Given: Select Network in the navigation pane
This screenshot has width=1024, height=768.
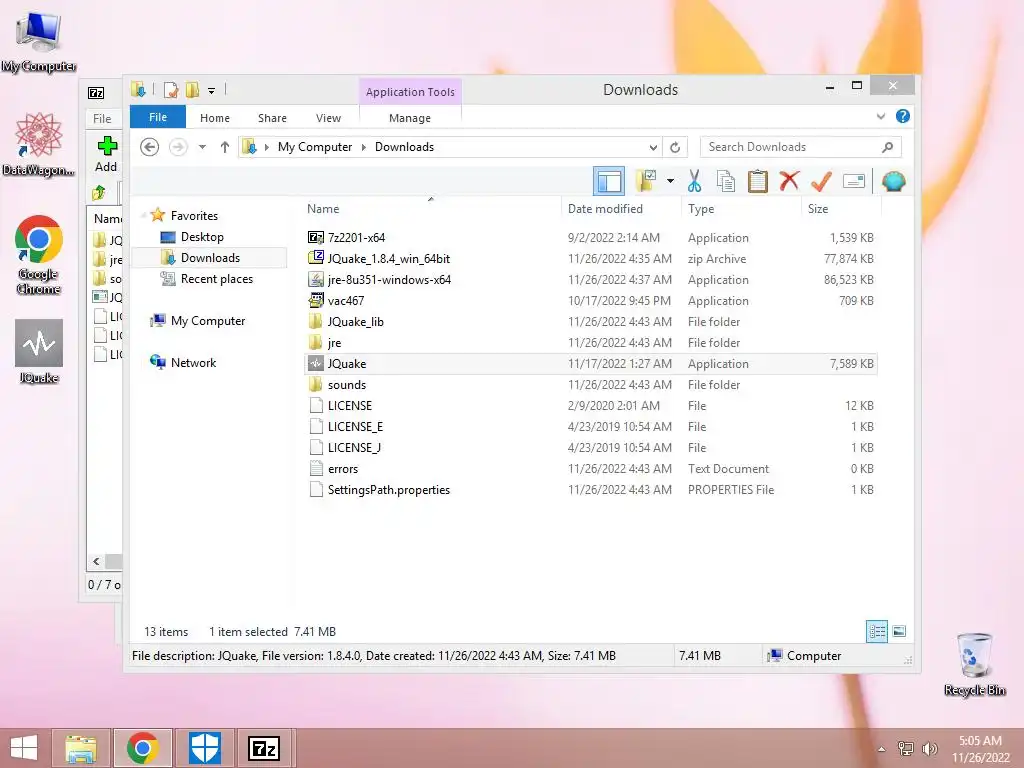Looking at the screenshot, I should point(193,362).
